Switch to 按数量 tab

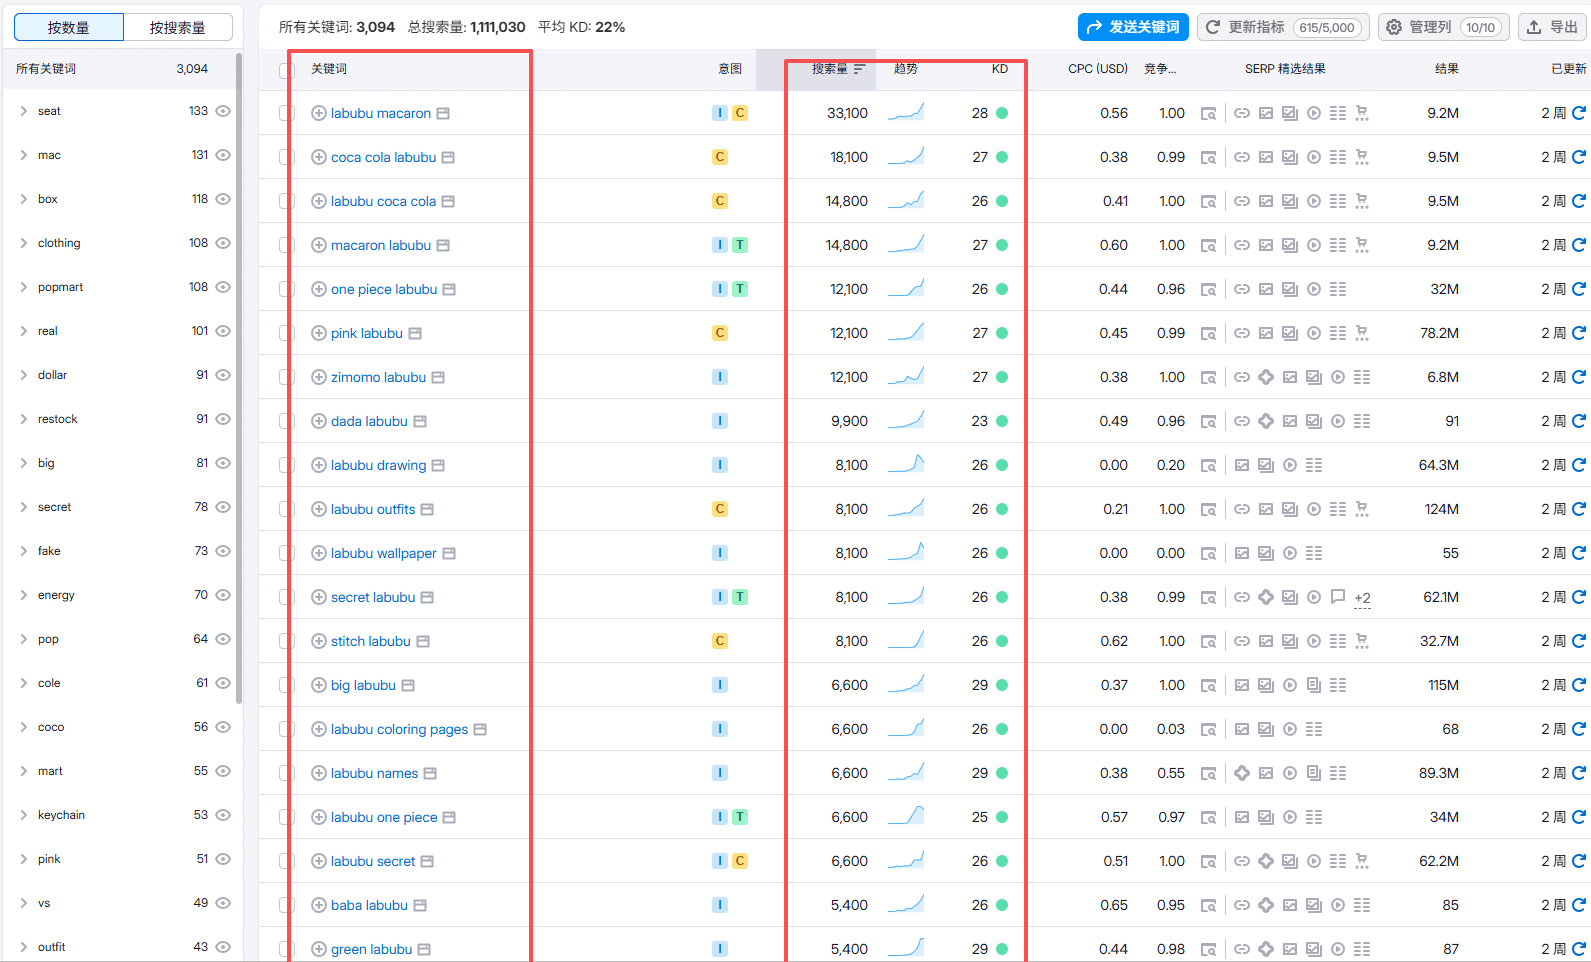tap(69, 27)
